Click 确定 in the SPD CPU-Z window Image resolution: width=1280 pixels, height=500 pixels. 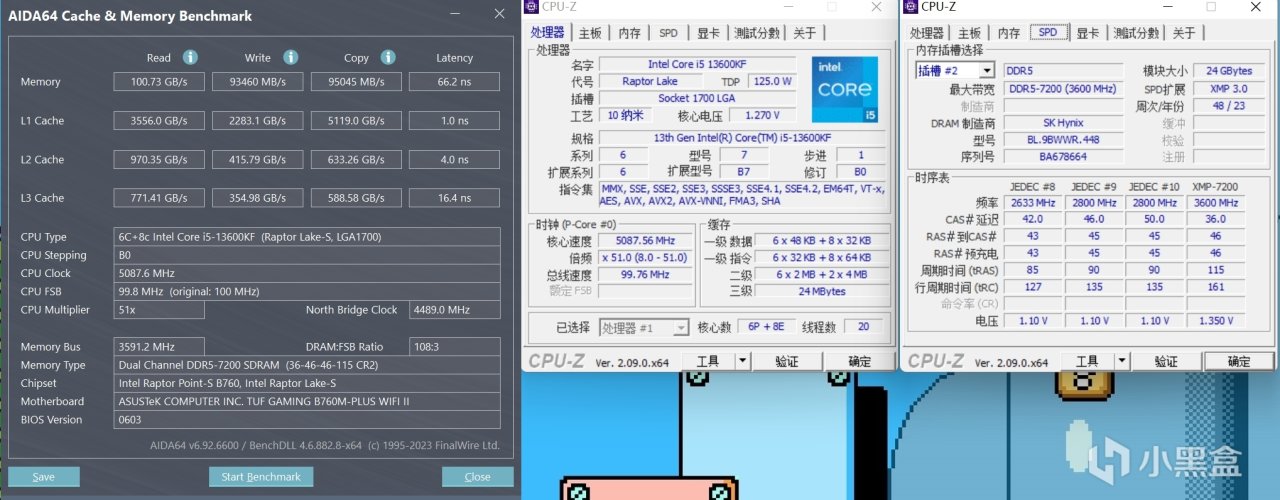1239,361
